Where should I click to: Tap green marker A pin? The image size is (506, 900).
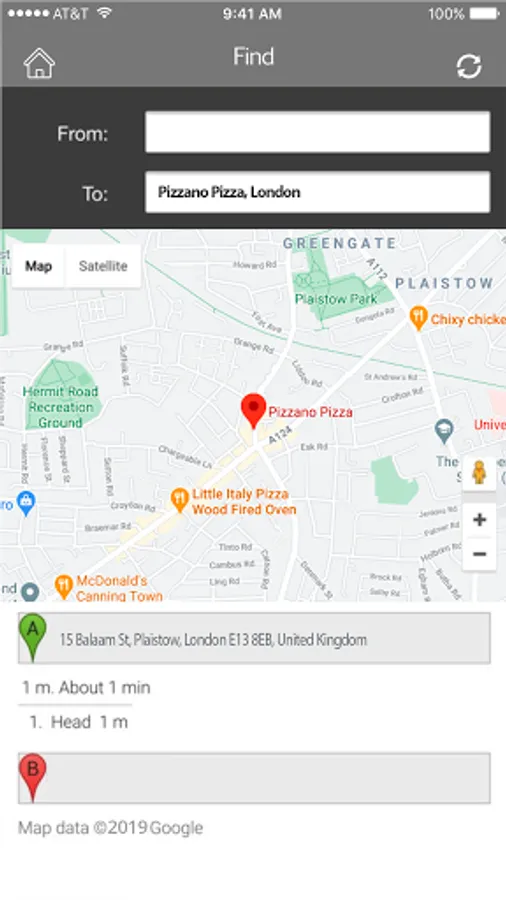tap(33, 636)
